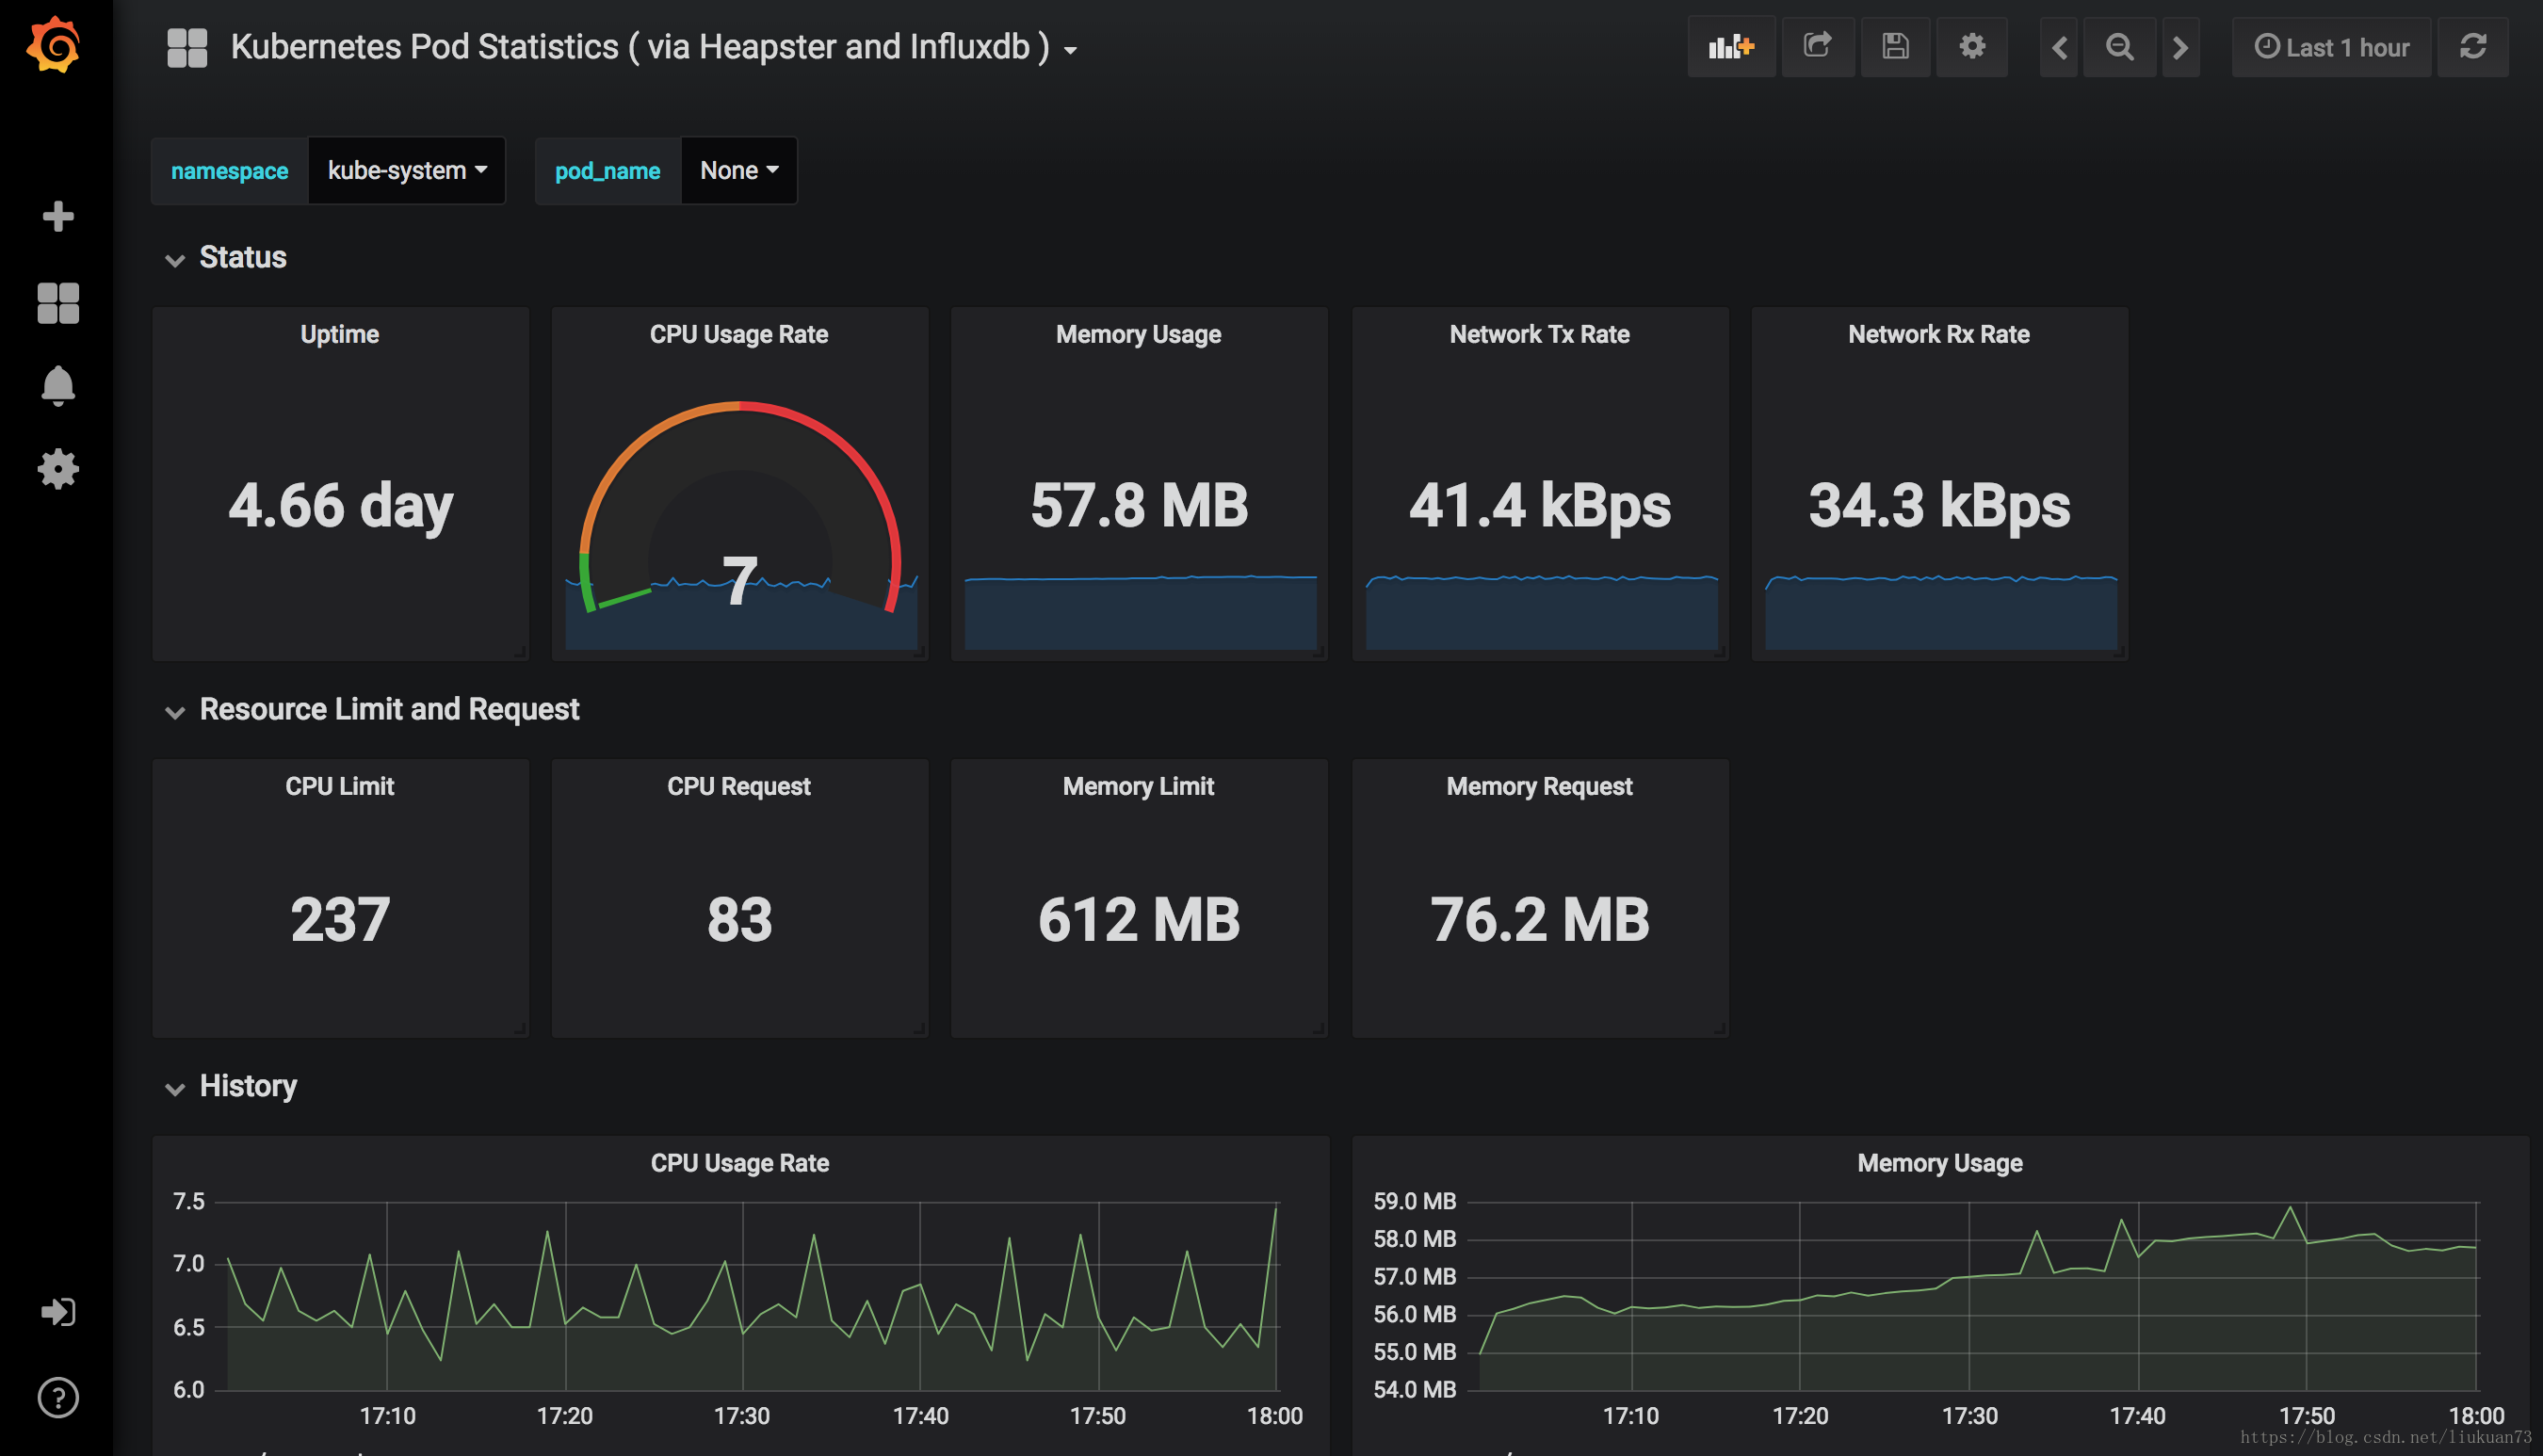The image size is (2543, 1456).
Task: Click the Uptime panel title
Action: (340, 334)
